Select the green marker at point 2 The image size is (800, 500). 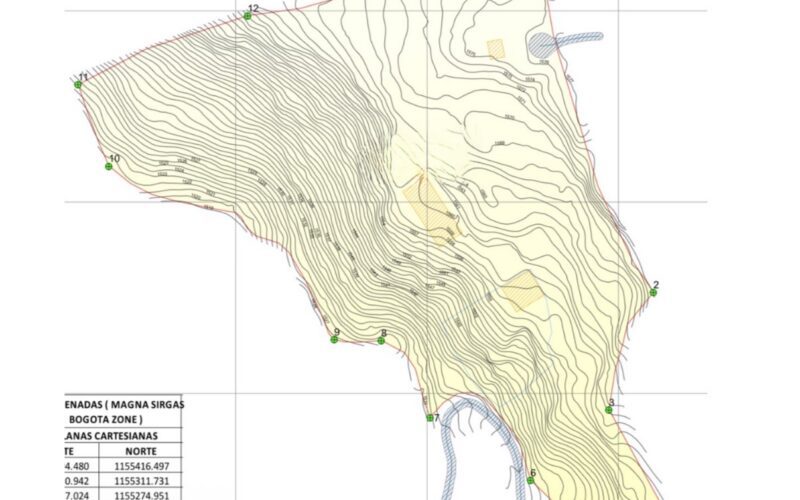[653, 293]
